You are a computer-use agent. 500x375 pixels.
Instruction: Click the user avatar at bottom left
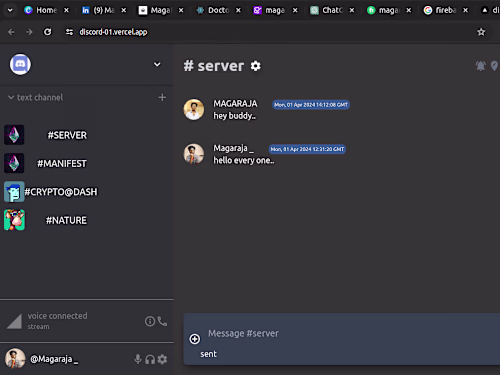(x=15, y=359)
